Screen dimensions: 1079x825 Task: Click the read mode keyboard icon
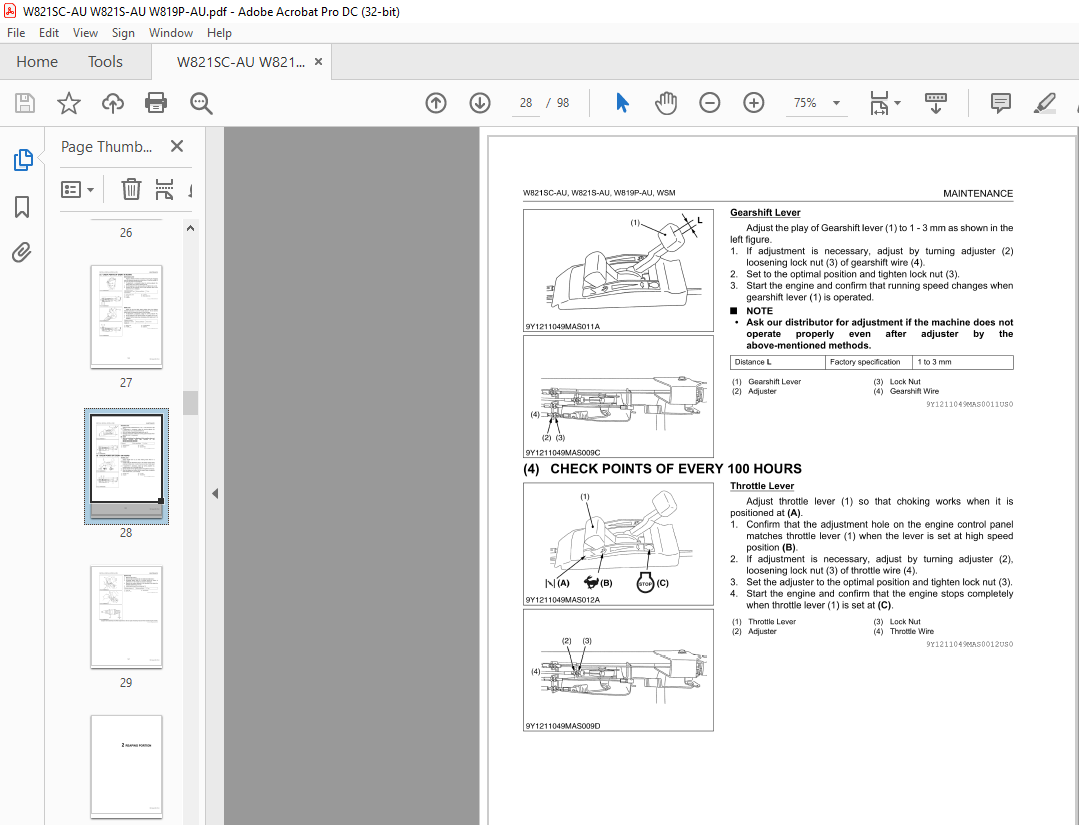coord(935,103)
